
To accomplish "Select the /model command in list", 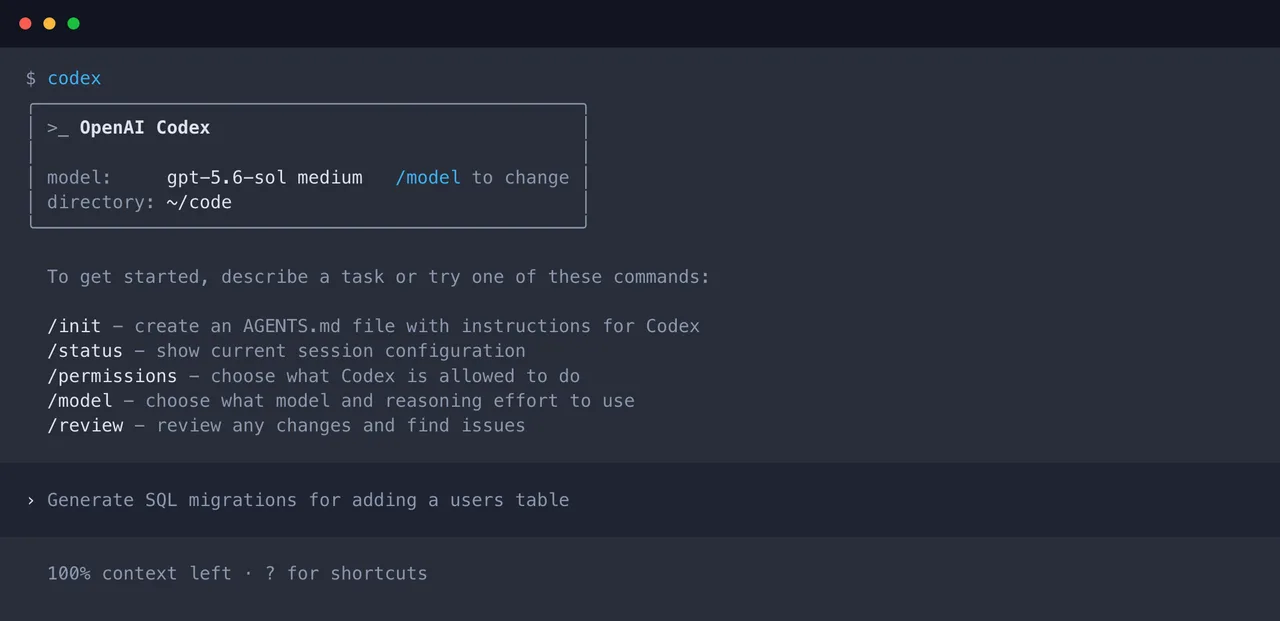I will pyautogui.click(x=80, y=401).
